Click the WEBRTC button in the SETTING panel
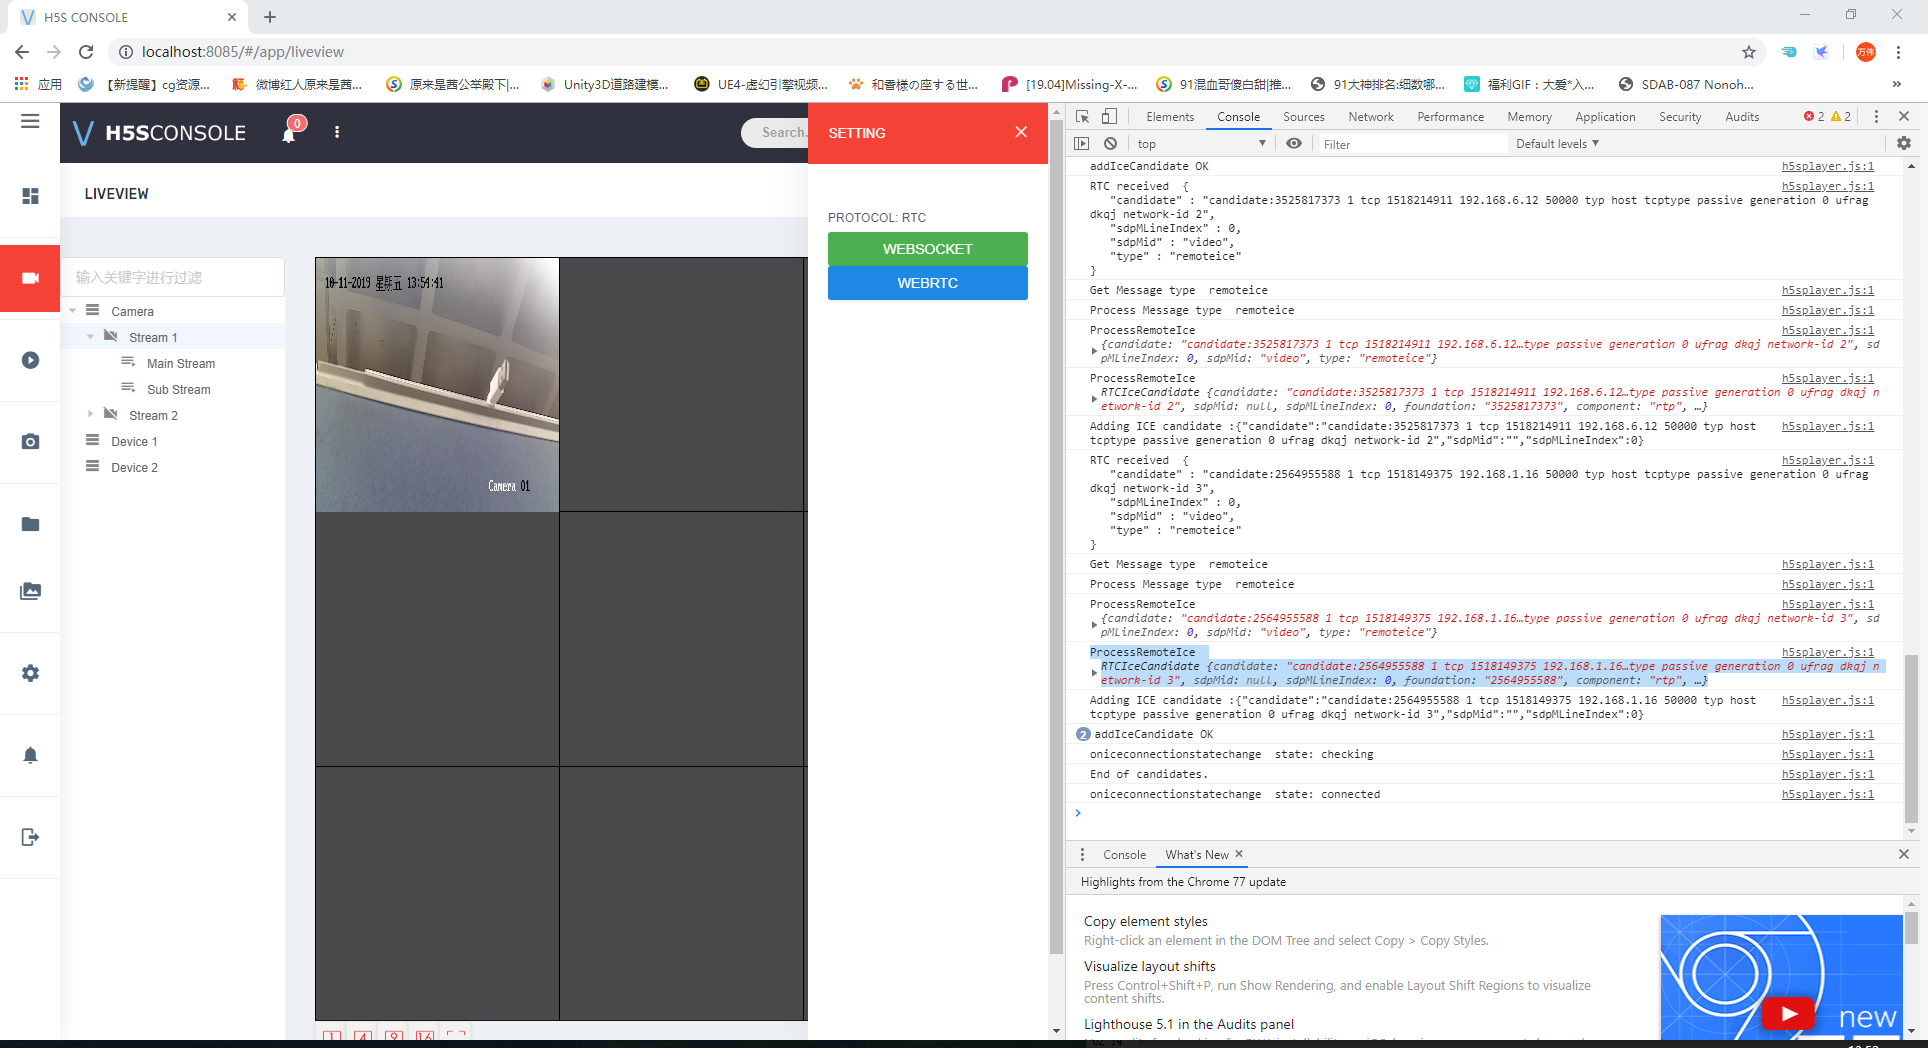 point(927,283)
